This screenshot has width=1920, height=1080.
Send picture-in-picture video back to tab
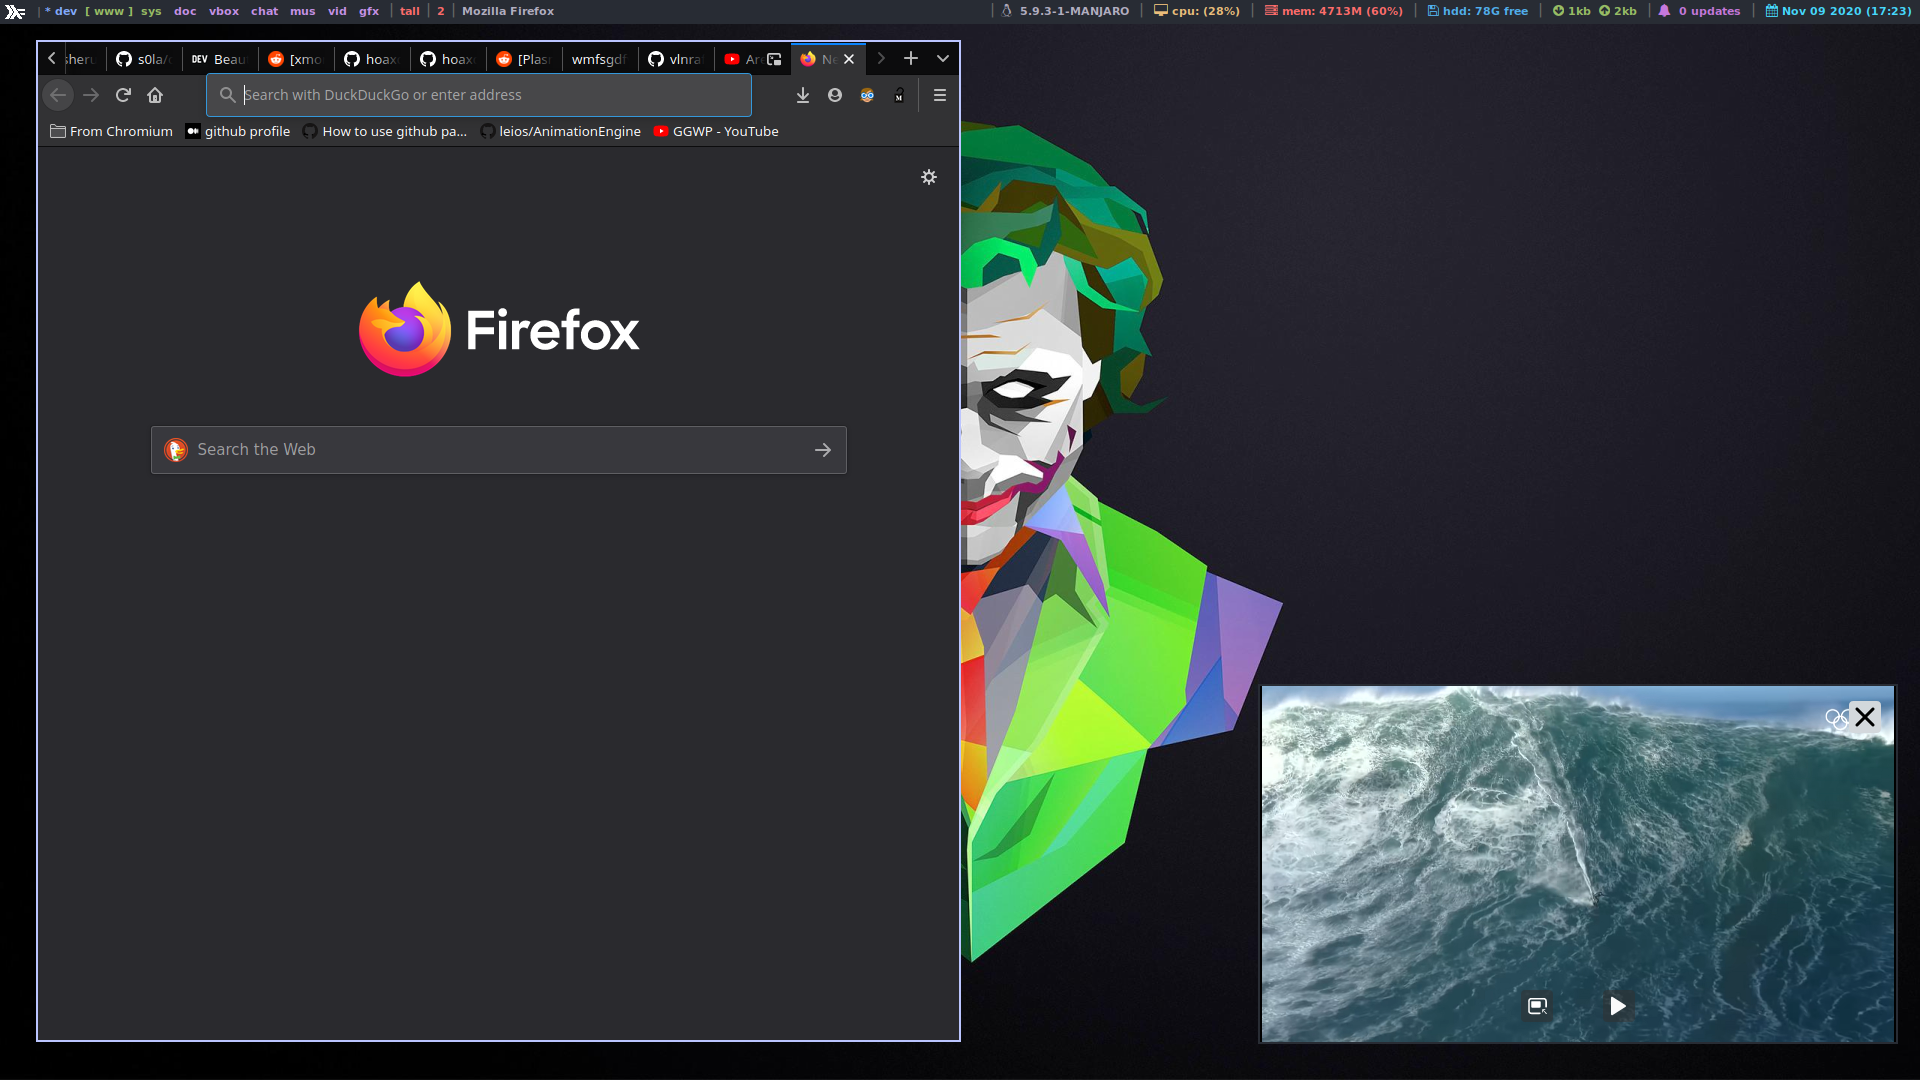1537,1006
